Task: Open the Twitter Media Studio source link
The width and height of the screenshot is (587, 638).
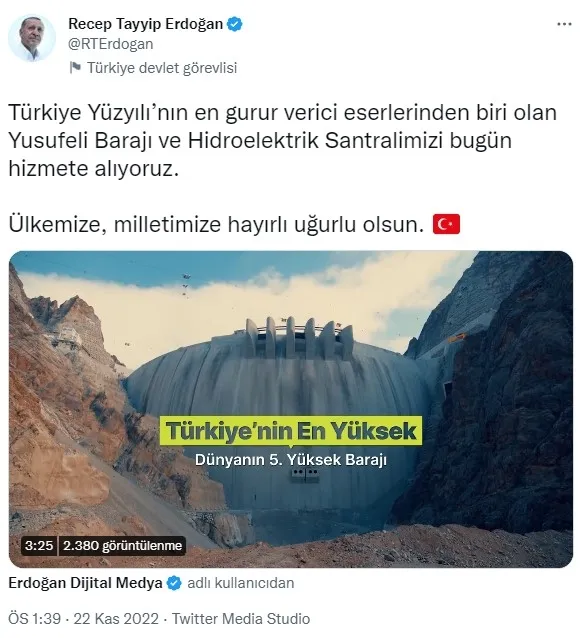Action: point(241,619)
